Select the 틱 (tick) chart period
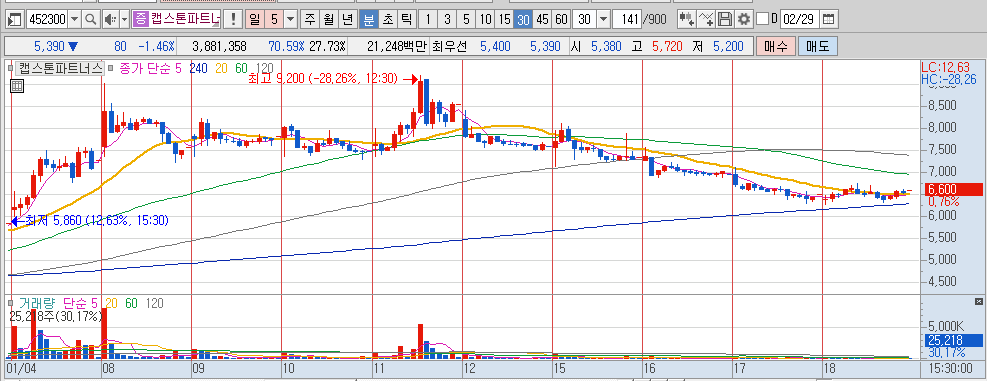This screenshot has width=987, height=381. pos(406,20)
